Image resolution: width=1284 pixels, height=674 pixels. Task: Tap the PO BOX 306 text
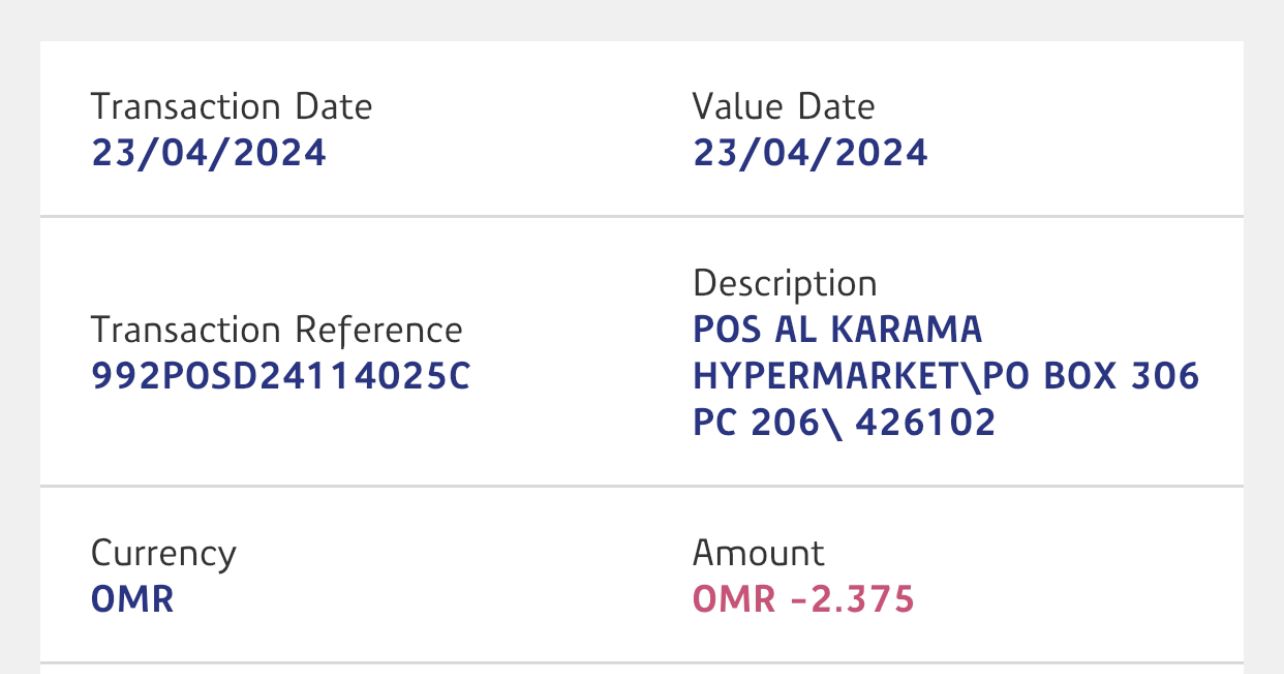[x=1091, y=376]
